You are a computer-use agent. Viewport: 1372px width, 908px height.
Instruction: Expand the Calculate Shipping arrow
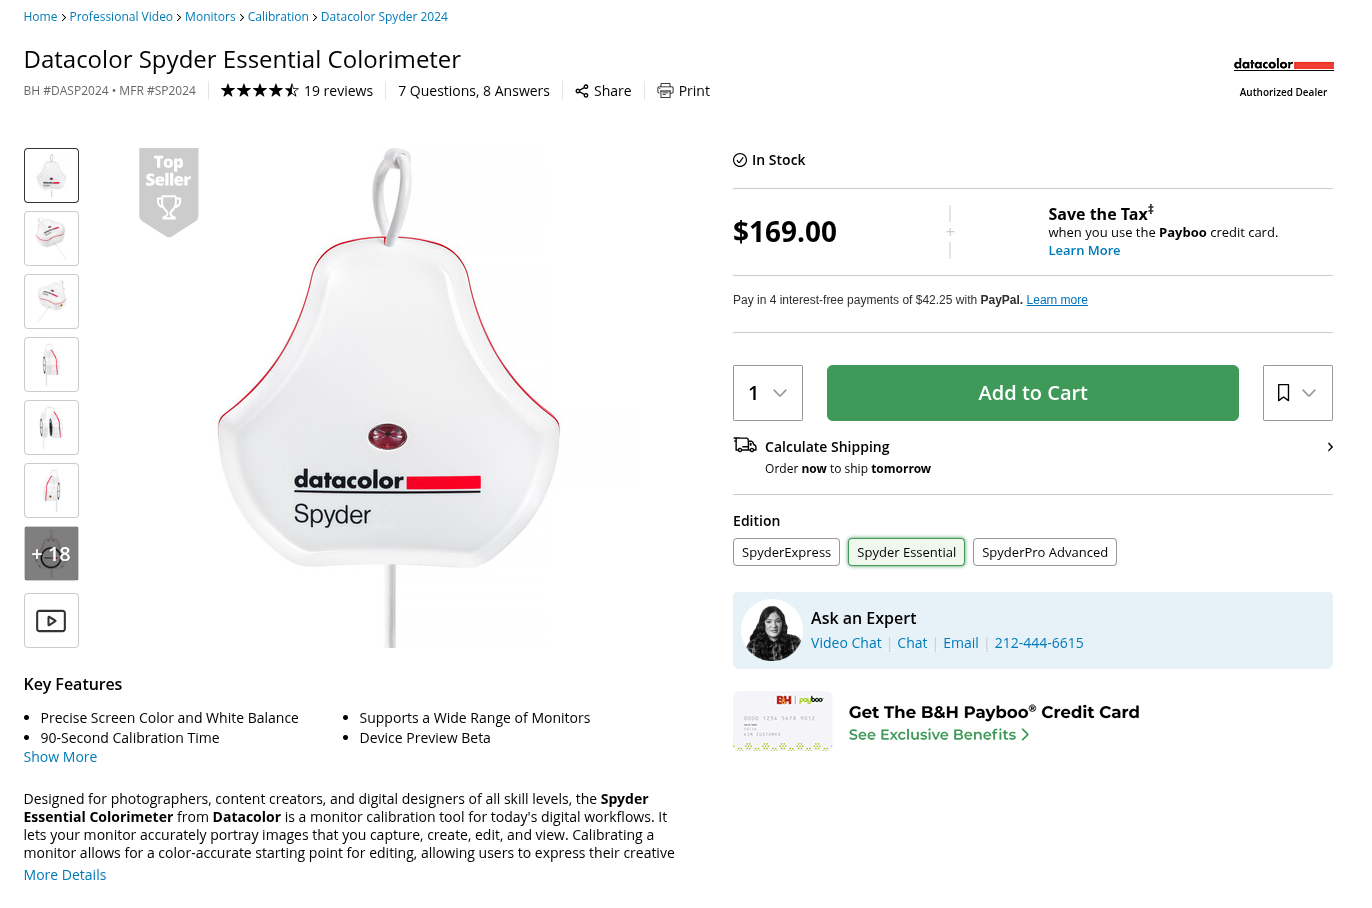tap(1329, 447)
